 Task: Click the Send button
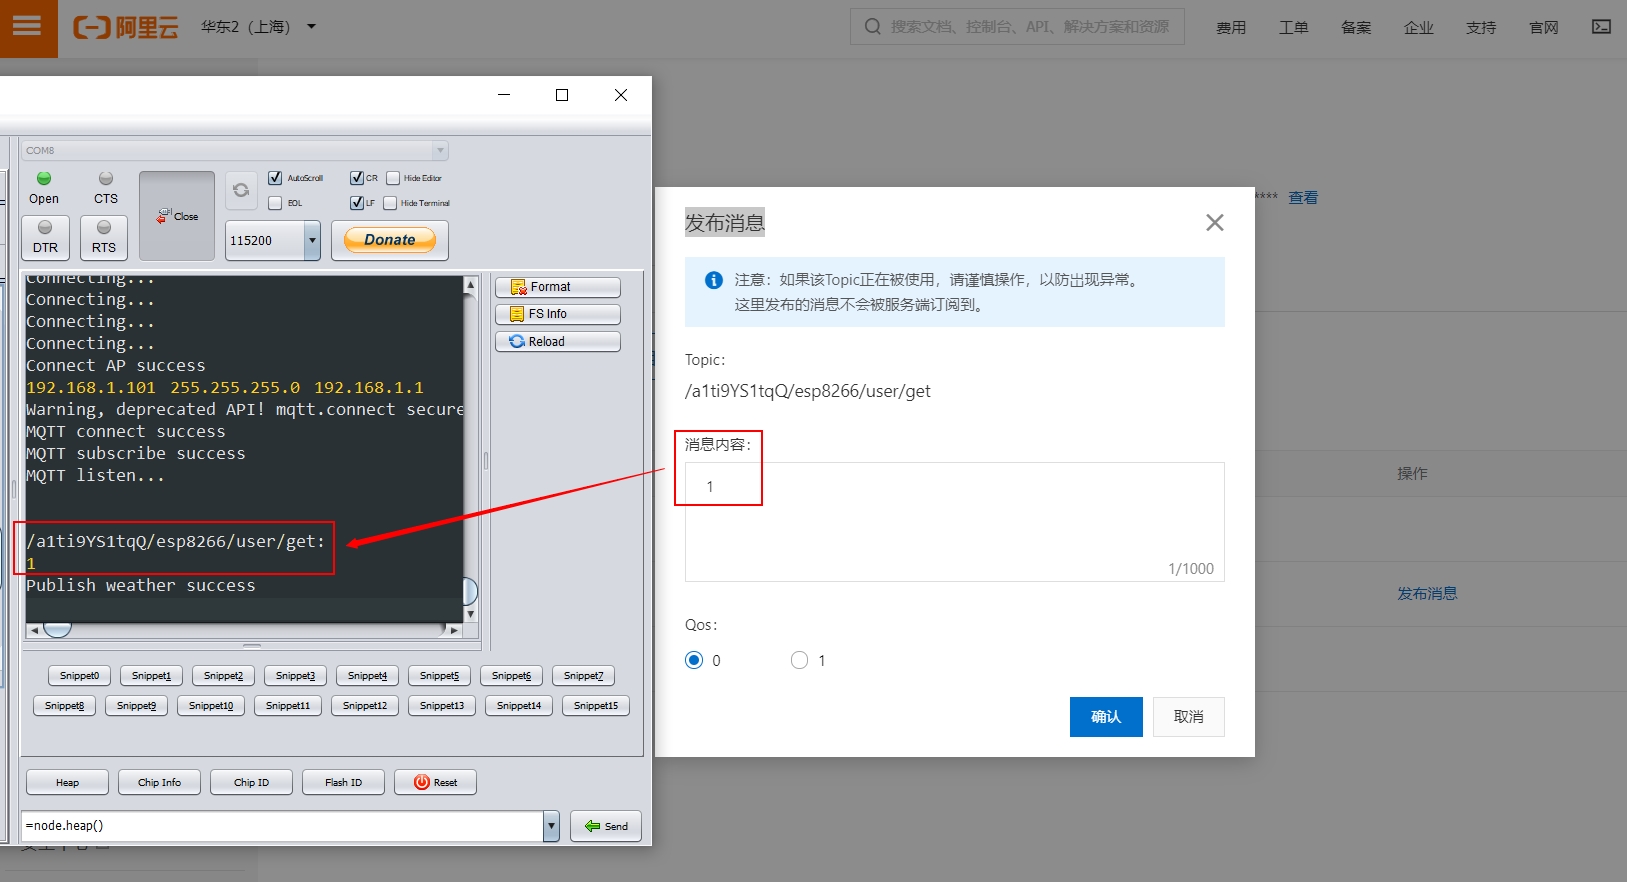606,826
